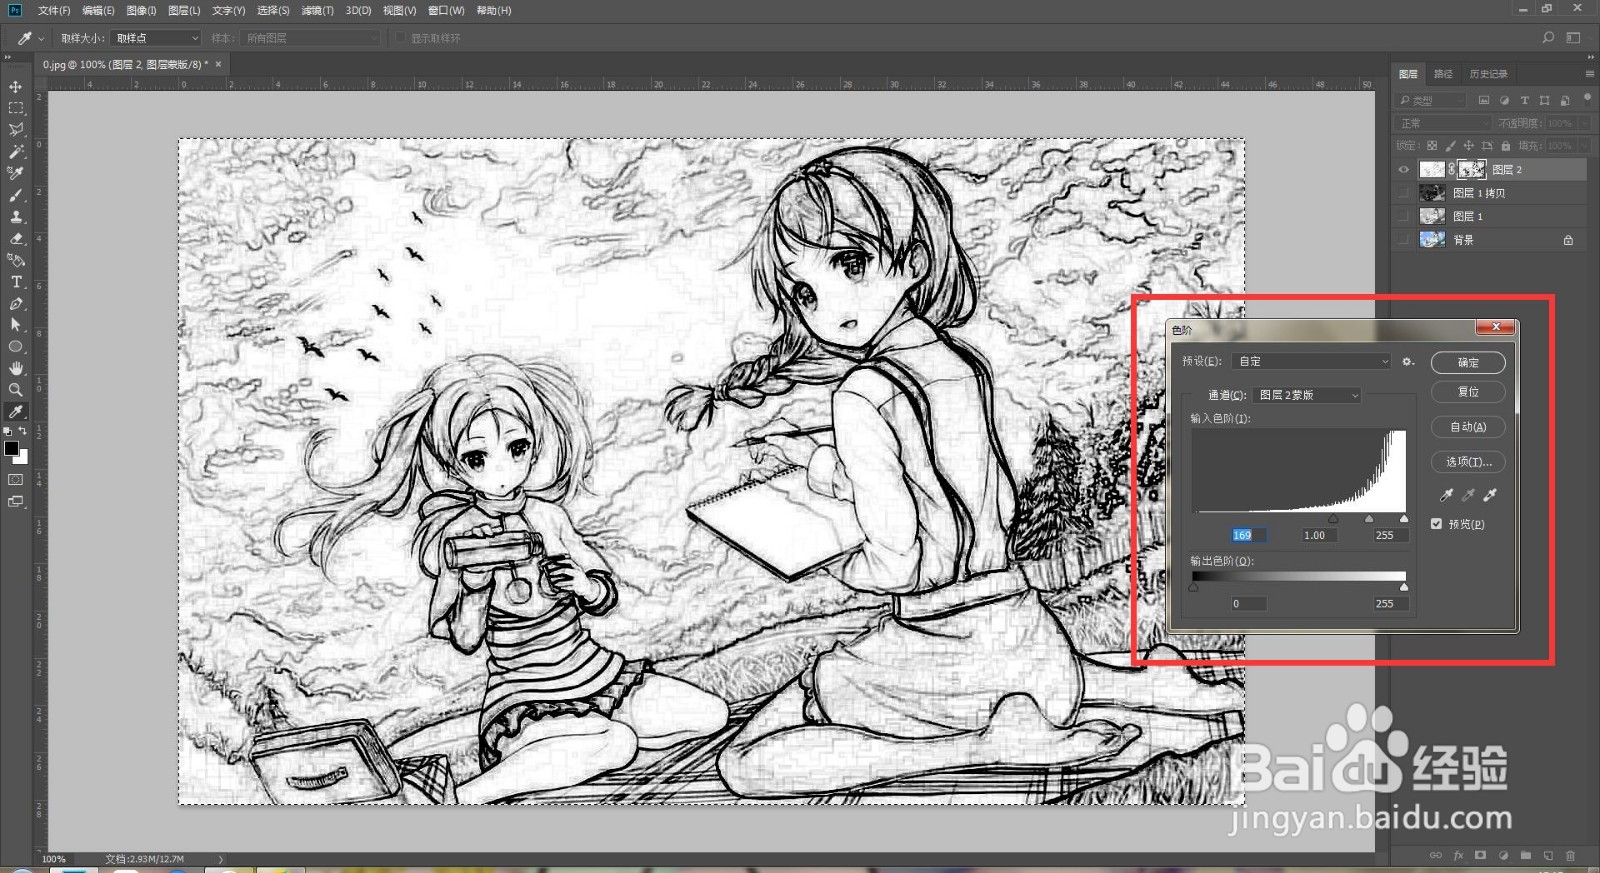This screenshot has width=1600, height=873.
Task: Switch to the 历史记录 panel tab
Action: tap(1488, 74)
